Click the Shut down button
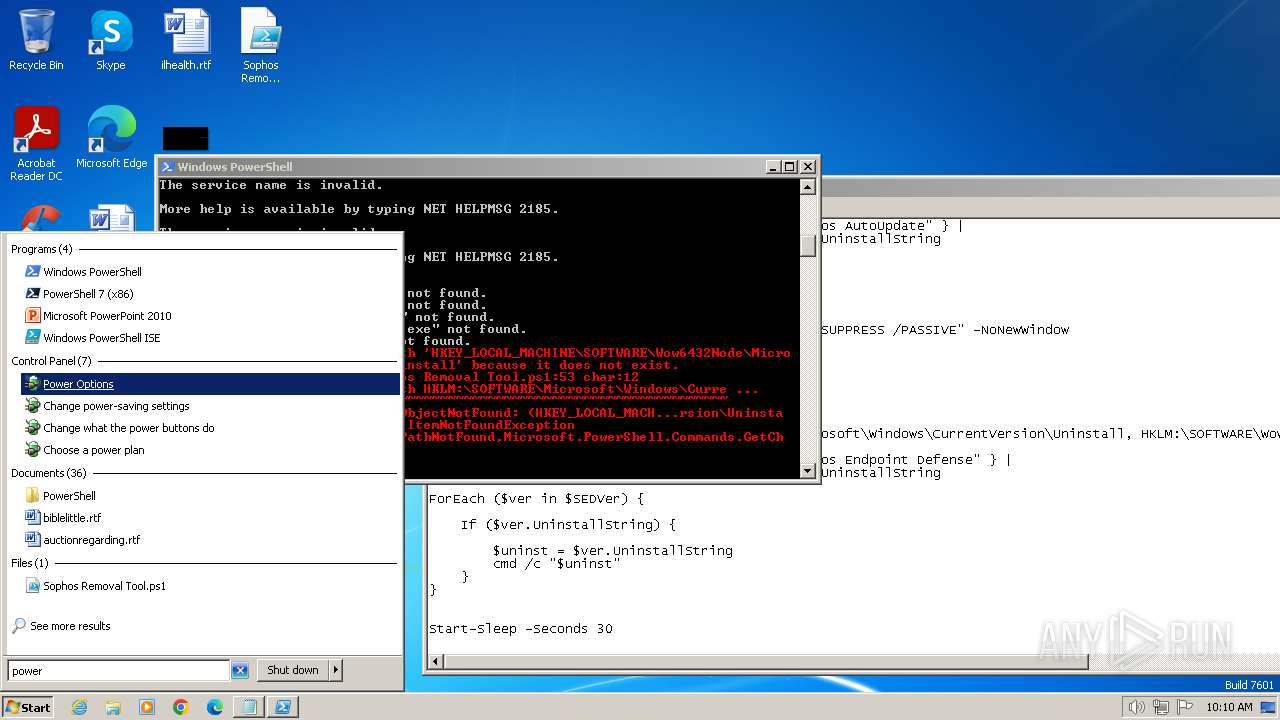This screenshot has height=720, width=1280. 293,670
